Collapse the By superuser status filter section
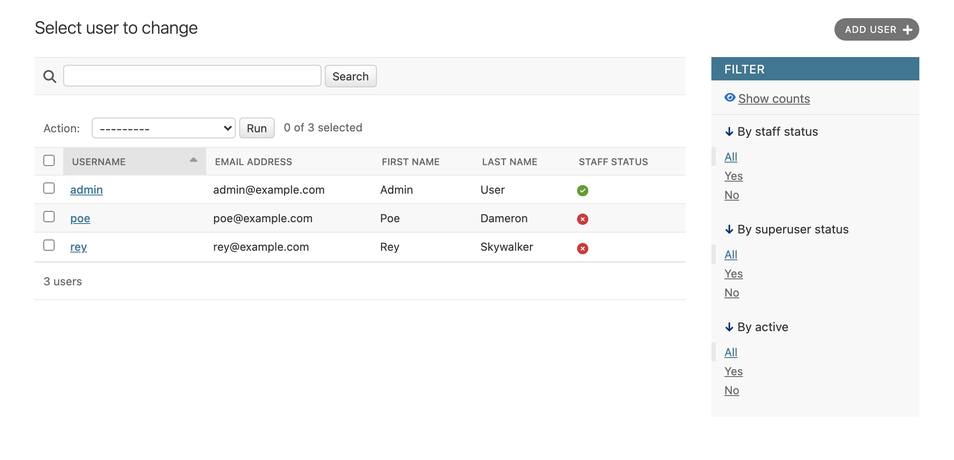The image size is (954, 460). coord(786,230)
